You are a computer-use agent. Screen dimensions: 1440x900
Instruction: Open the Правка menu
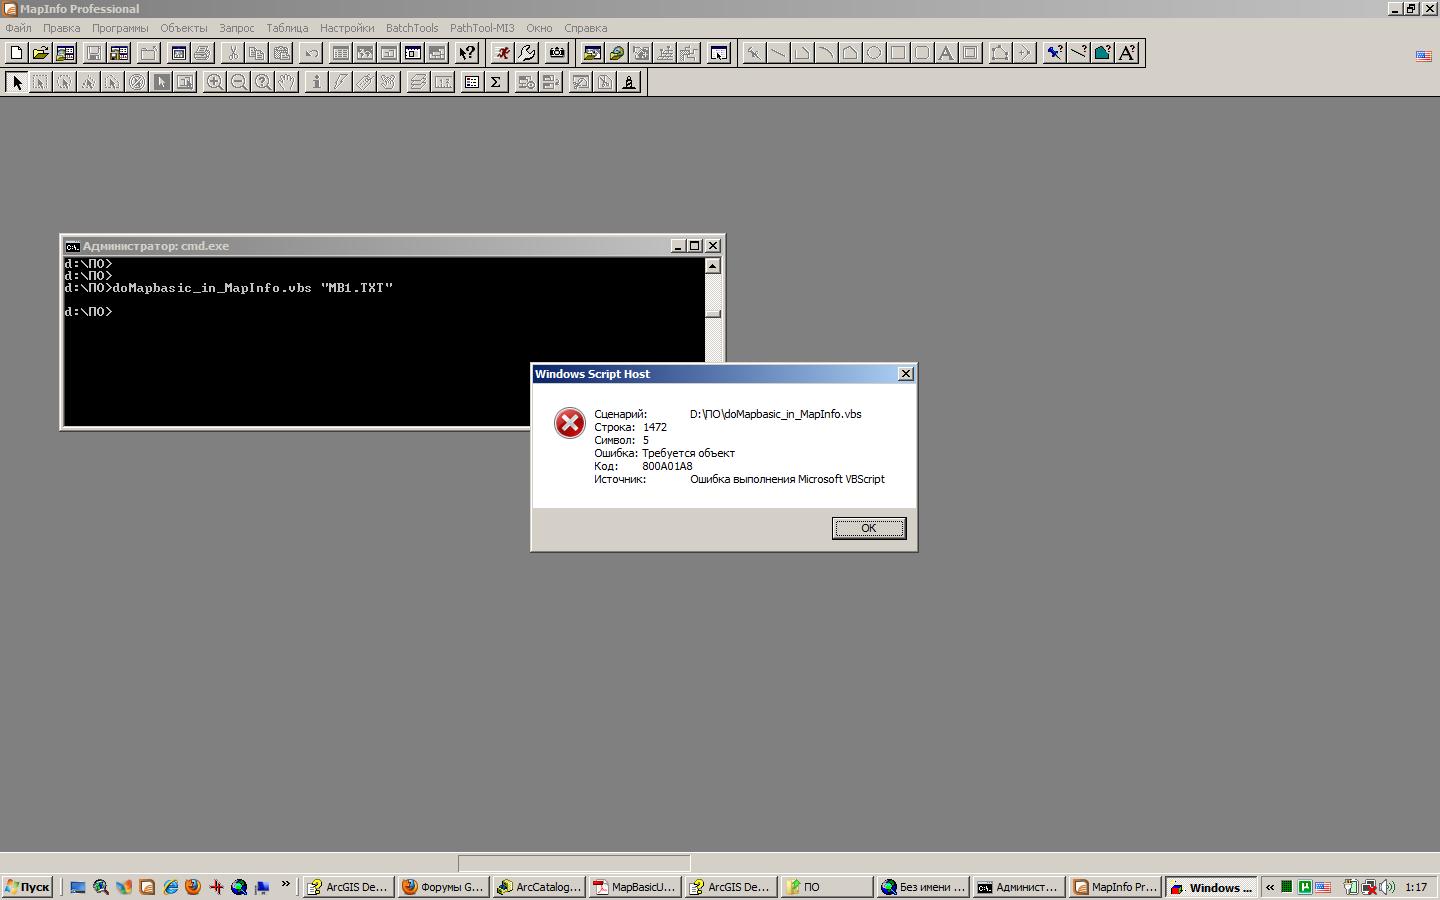pyautogui.click(x=61, y=28)
